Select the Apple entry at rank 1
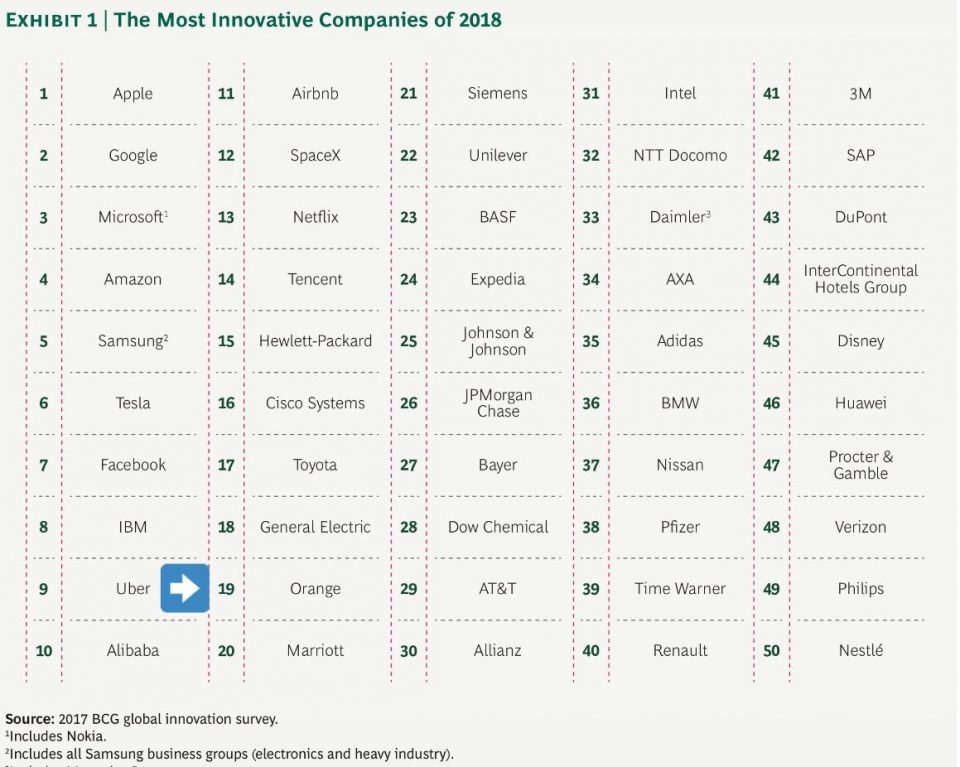Viewport: 960px width, 767px height. click(x=133, y=94)
